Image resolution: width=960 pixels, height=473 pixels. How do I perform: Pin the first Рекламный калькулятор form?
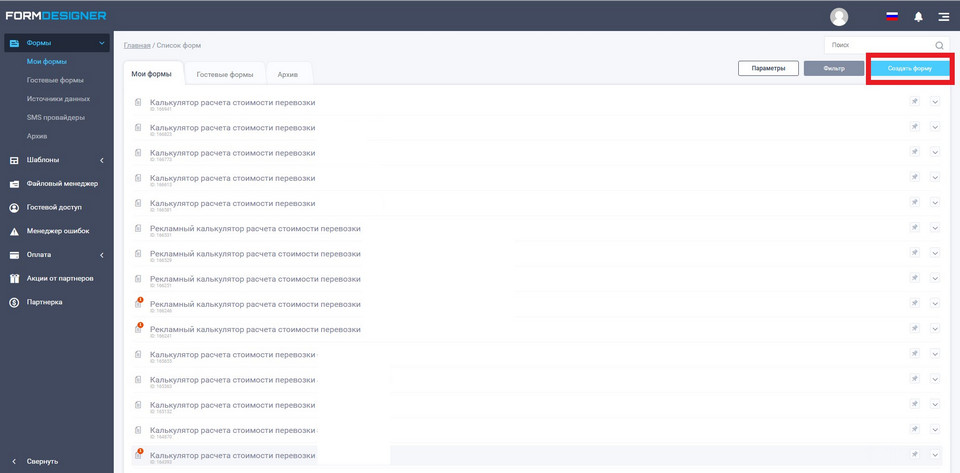(914, 228)
